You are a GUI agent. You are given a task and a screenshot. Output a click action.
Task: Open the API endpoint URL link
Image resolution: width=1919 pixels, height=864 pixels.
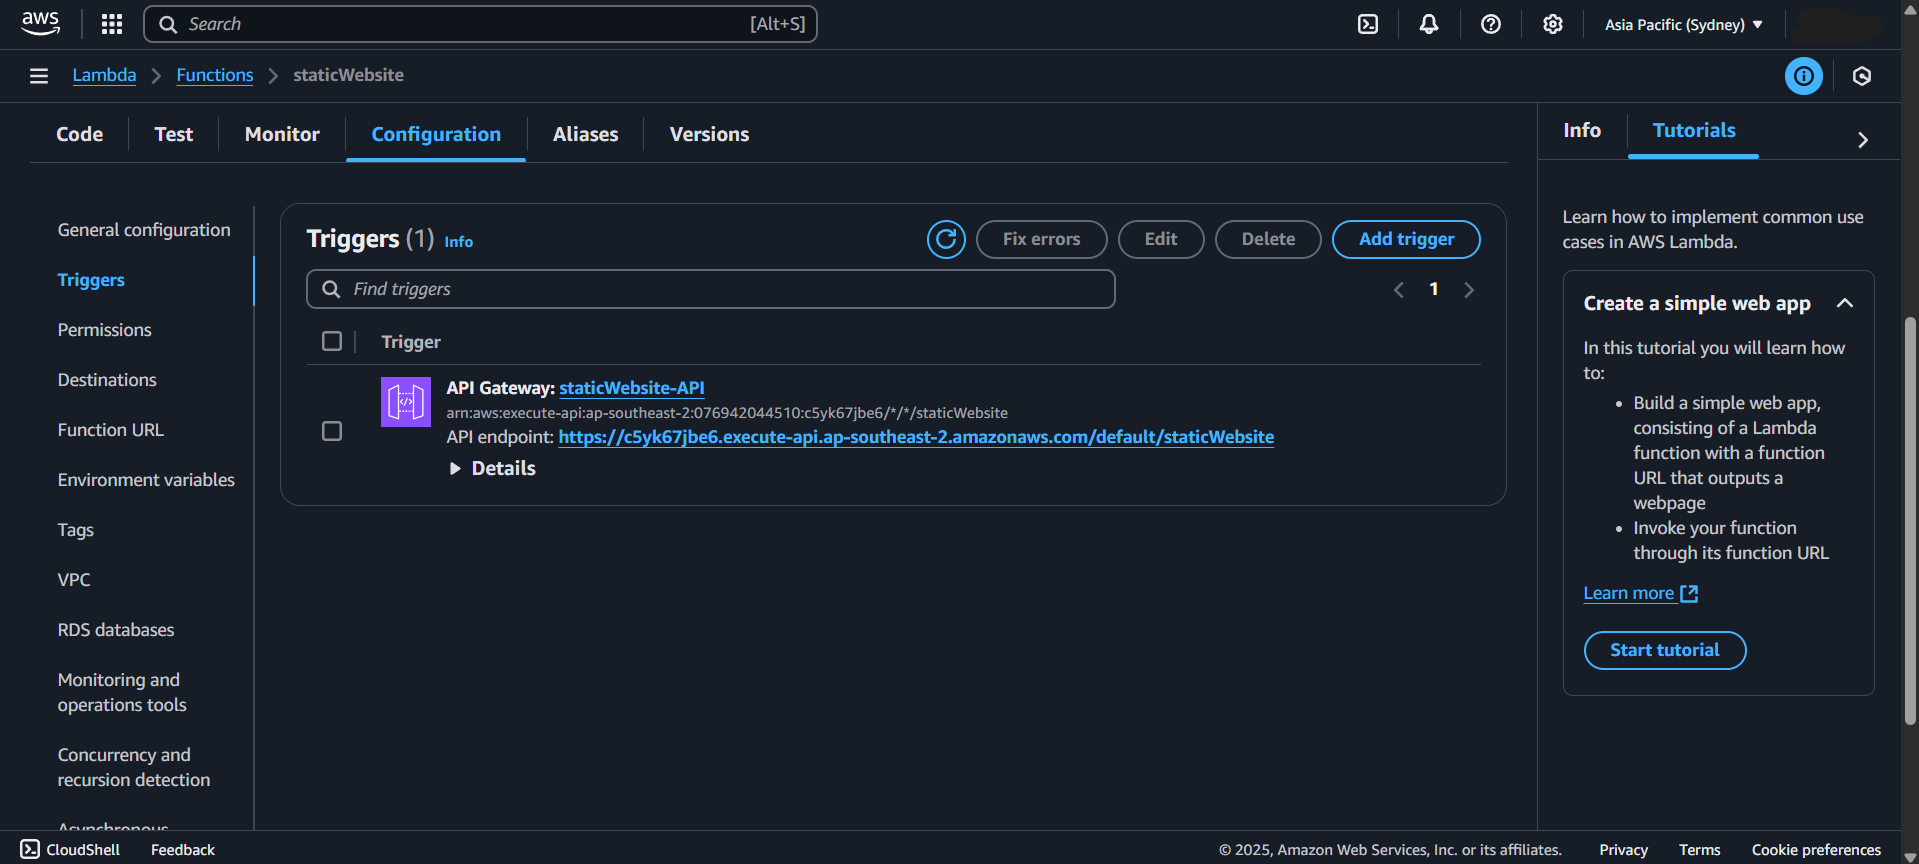[916, 437]
